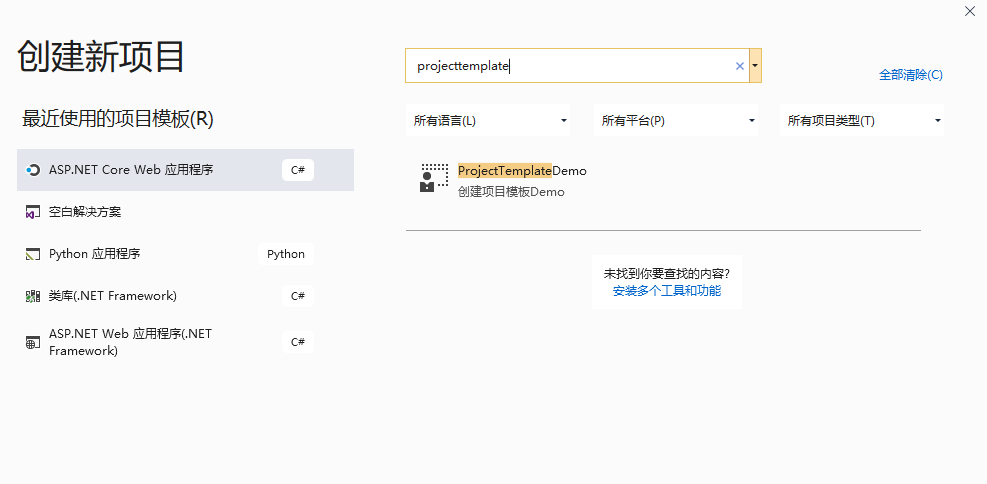This screenshot has height=484, width=987.
Task: Open the 所有语言(L) language filter dropdown
Action: pos(488,120)
